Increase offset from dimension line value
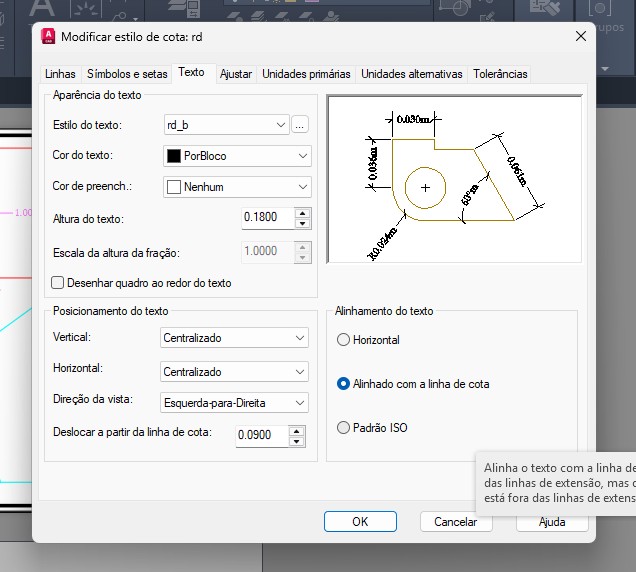This screenshot has height=572, width=636. [x=295, y=430]
